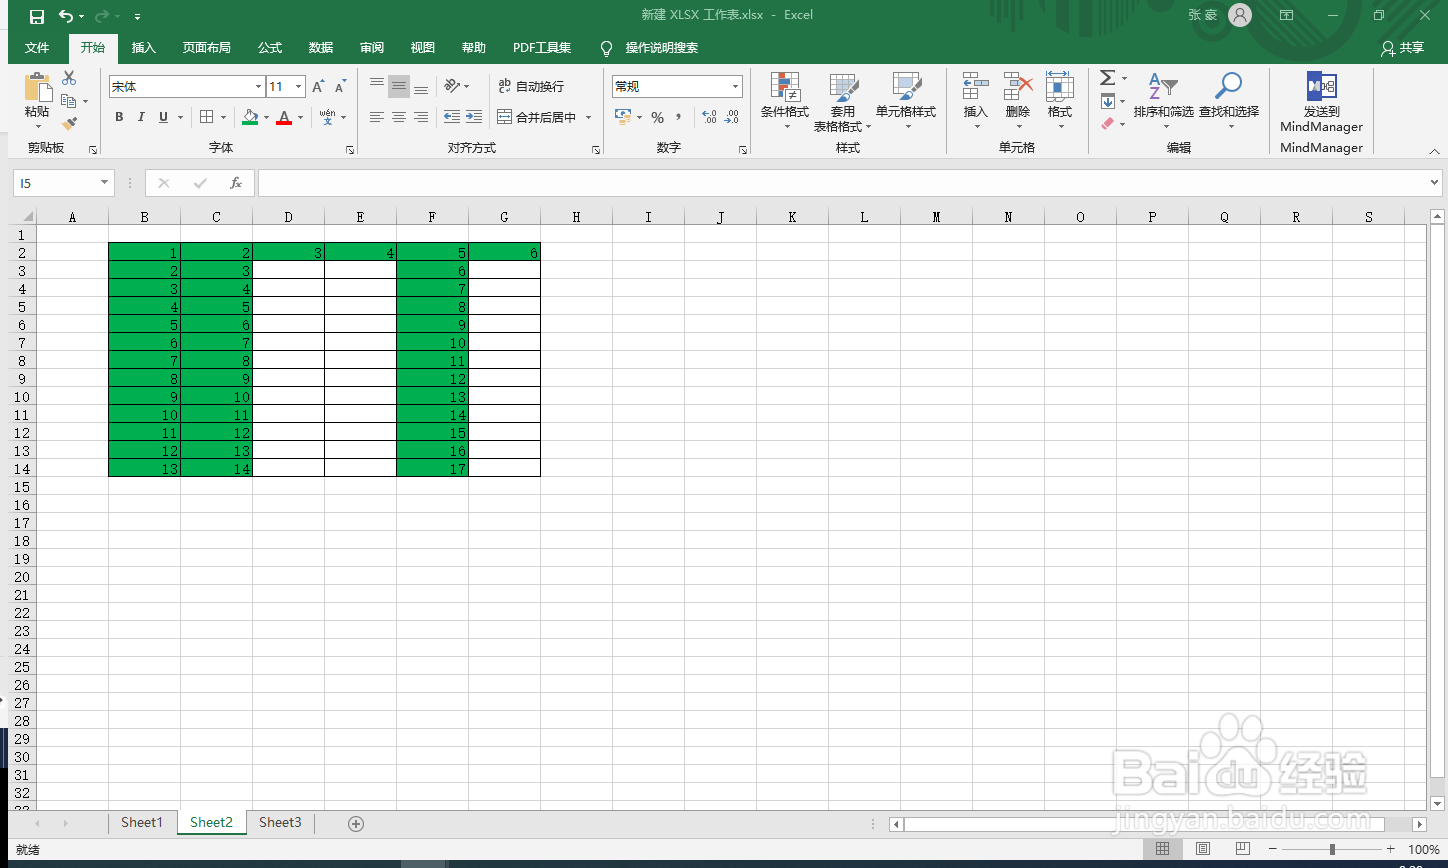This screenshot has height=868, width=1448.
Task: Send to MindManager
Action: point(1321,102)
